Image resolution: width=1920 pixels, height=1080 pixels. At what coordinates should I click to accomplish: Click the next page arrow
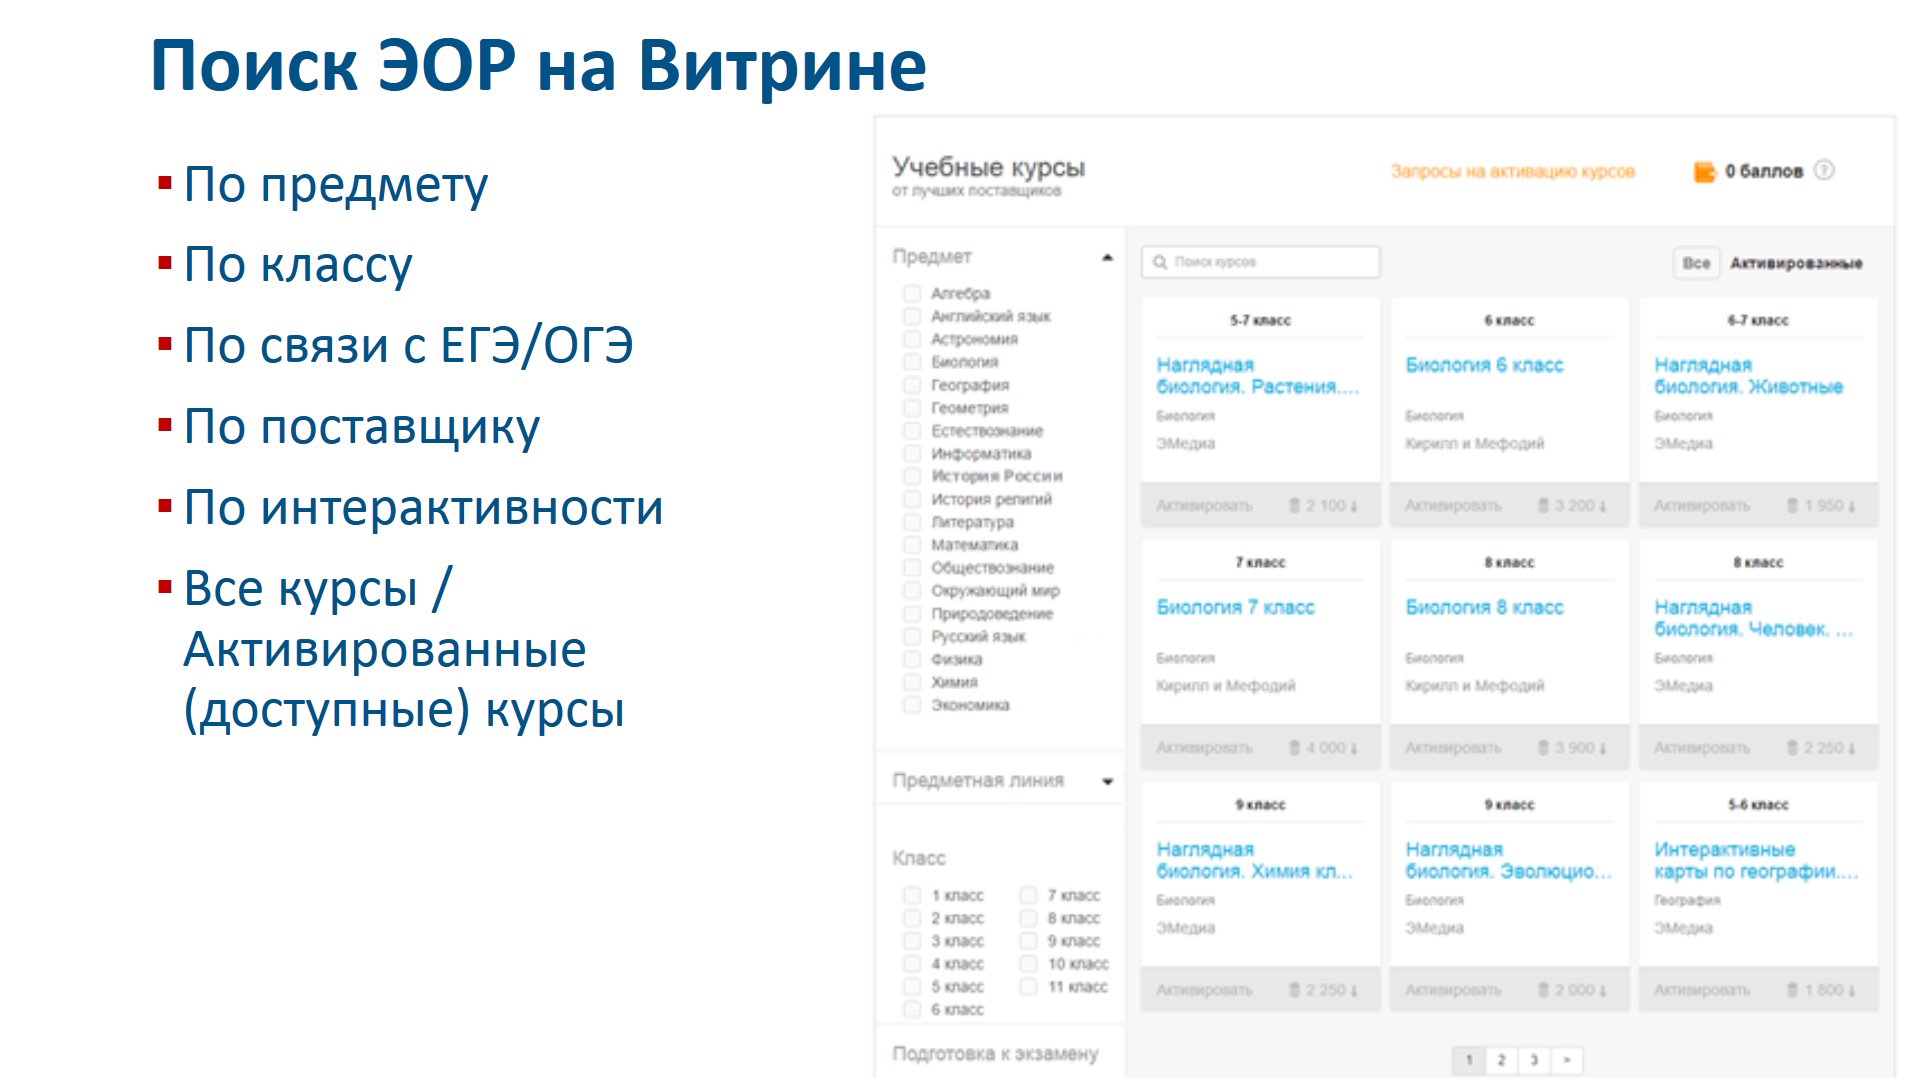click(1567, 1060)
